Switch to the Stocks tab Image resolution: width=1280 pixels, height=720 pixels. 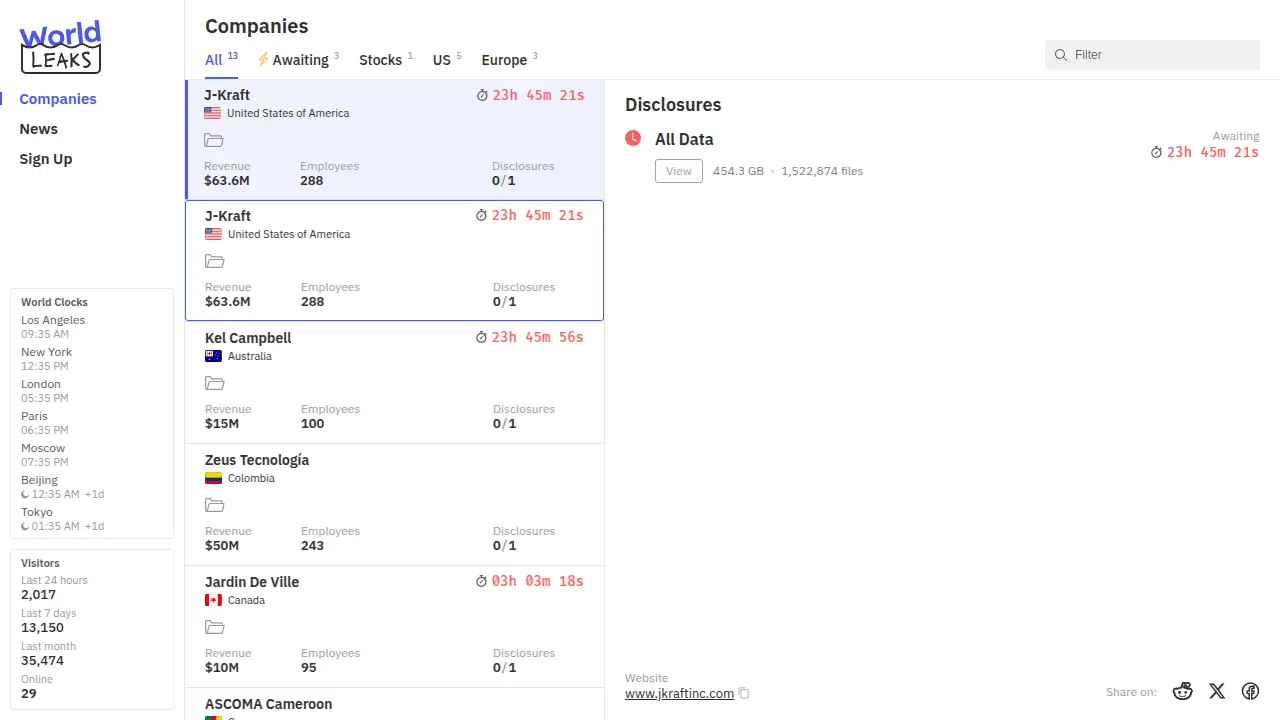(381, 60)
